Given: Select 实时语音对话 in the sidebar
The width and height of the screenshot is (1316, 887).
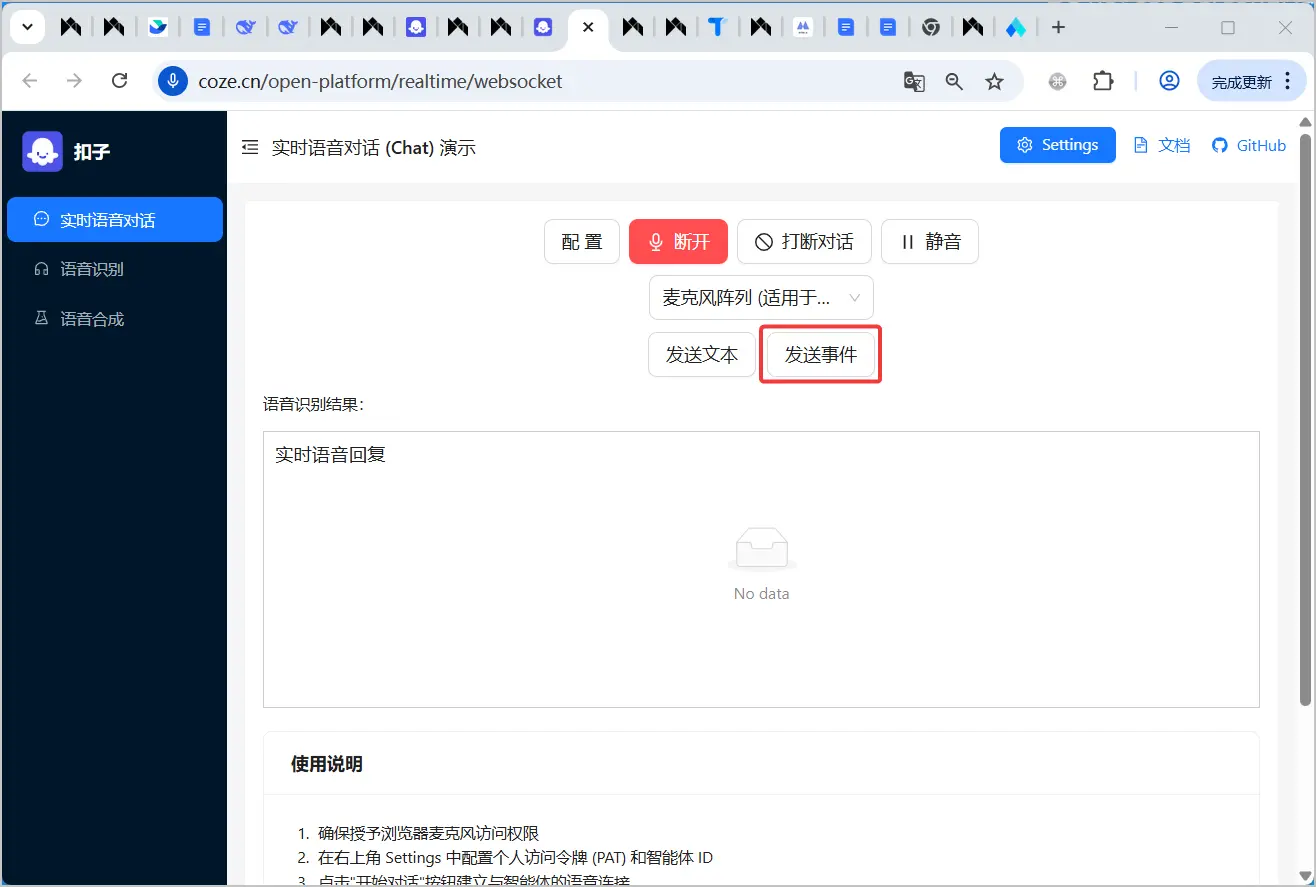Looking at the screenshot, I should click(x=115, y=219).
